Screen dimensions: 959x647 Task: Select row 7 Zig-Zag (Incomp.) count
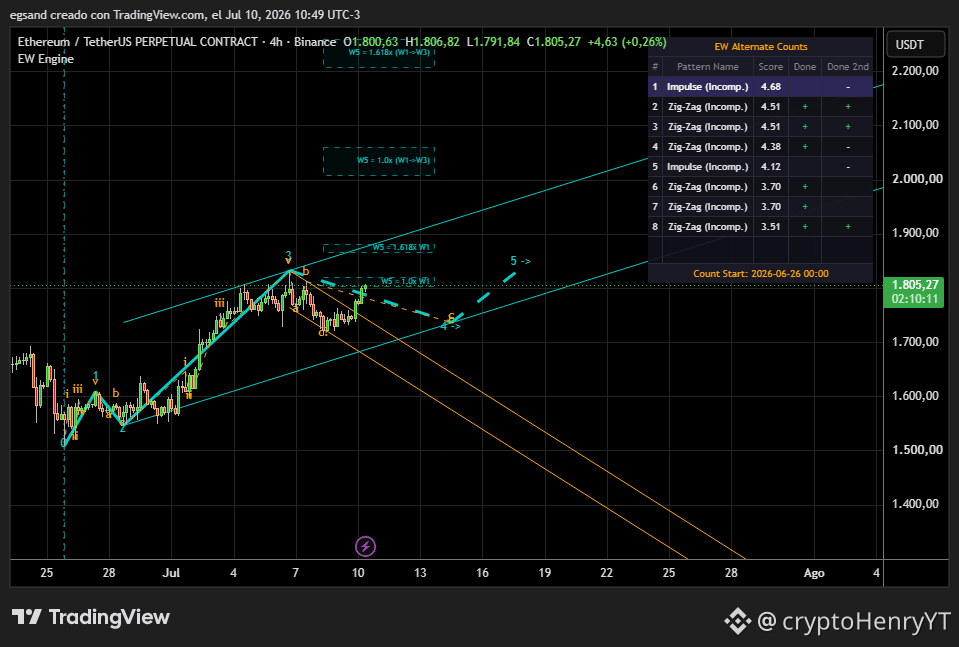point(760,207)
